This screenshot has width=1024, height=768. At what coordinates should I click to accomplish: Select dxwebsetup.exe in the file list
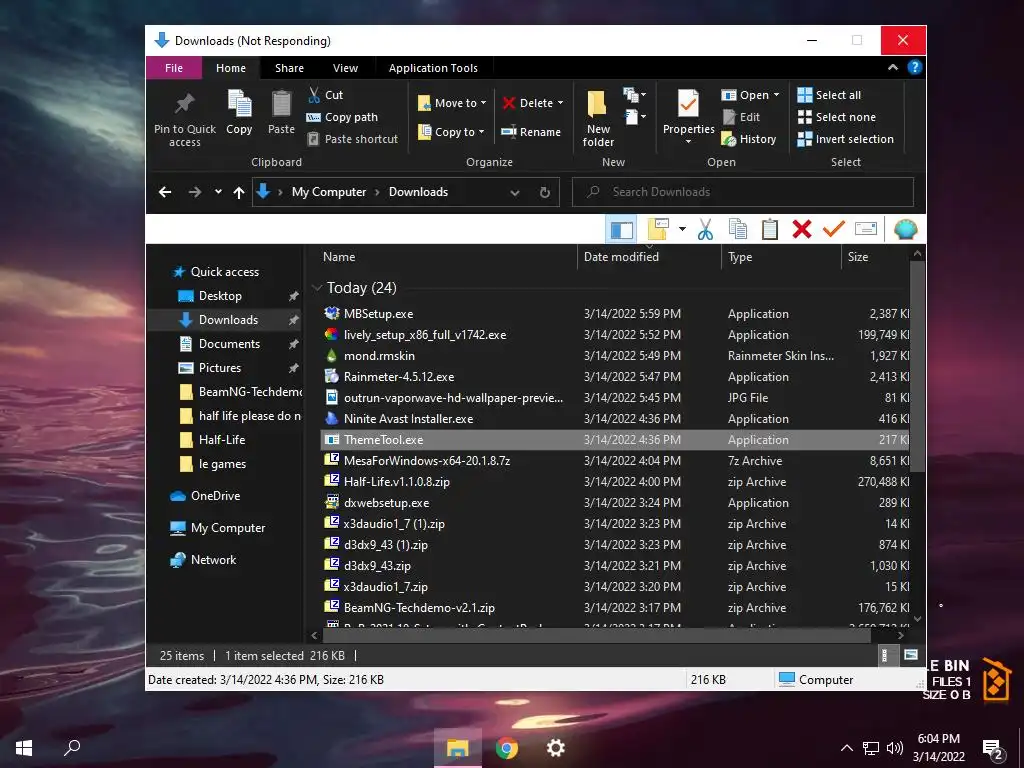point(386,502)
